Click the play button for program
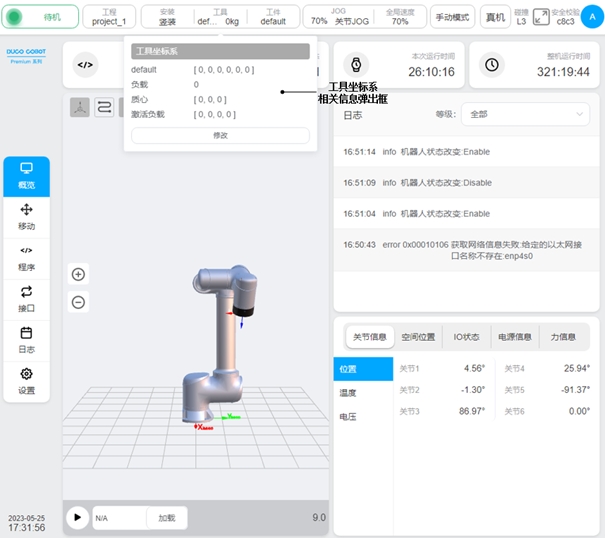 click(x=77, y=518)
